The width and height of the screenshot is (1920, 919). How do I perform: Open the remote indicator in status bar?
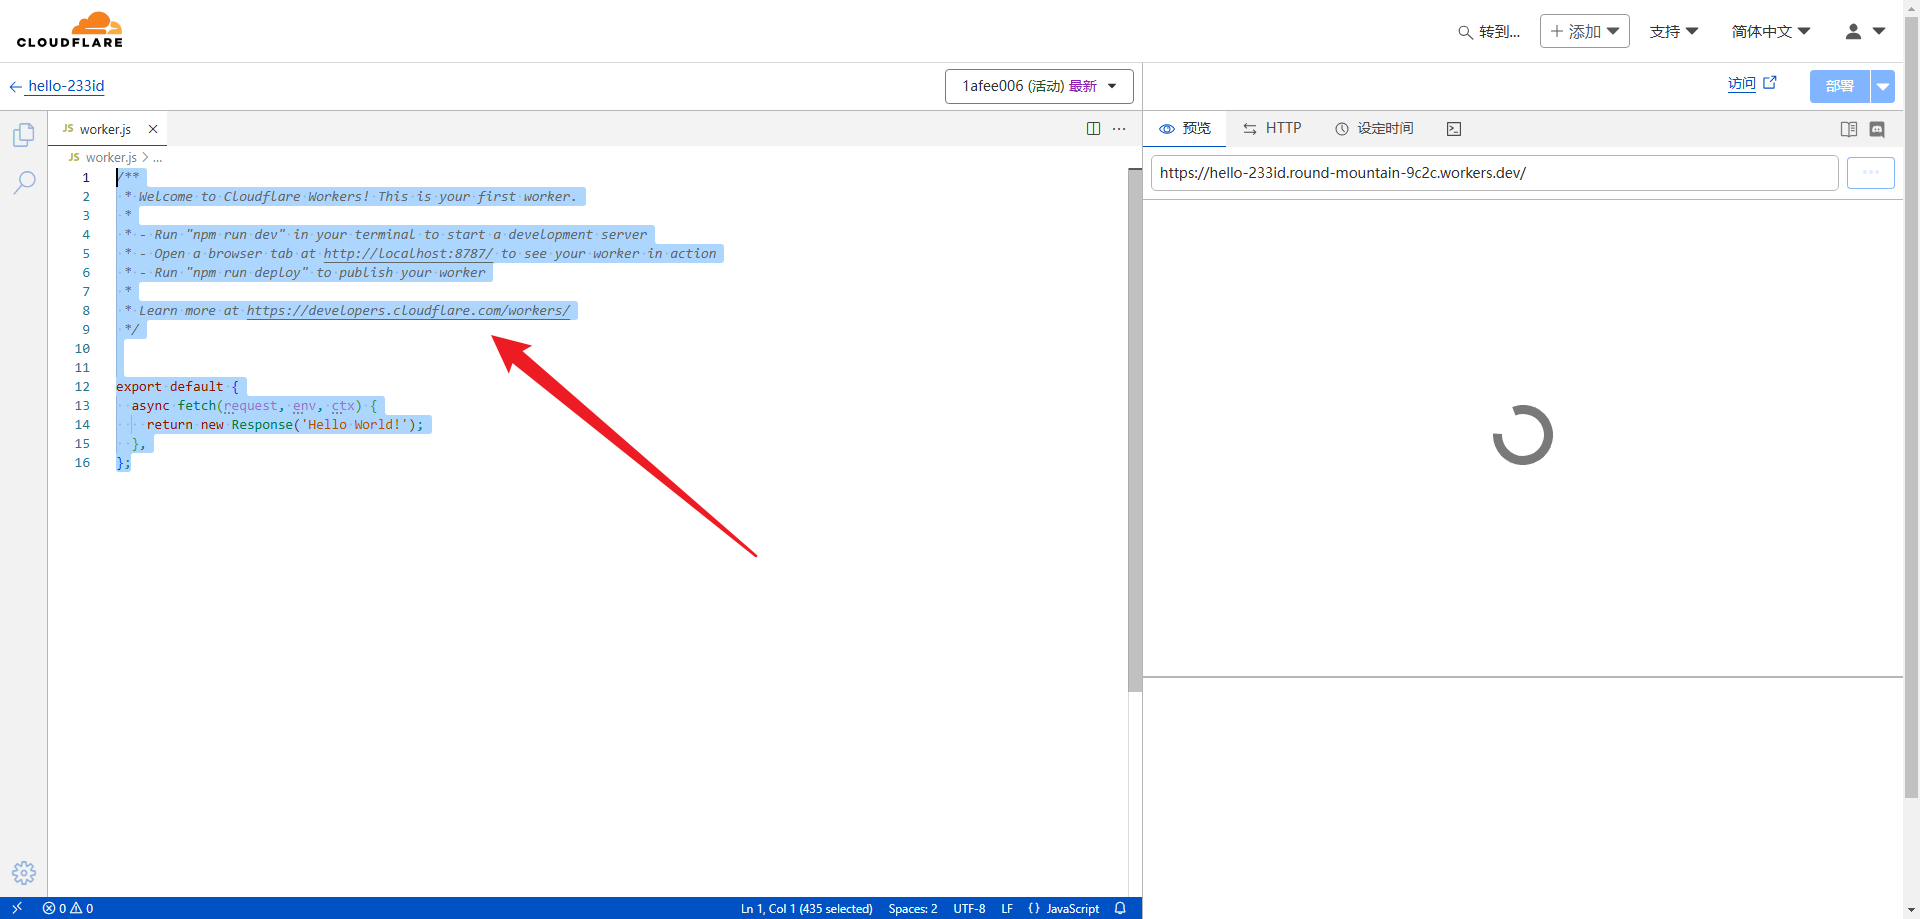click(x=17, y=908)
